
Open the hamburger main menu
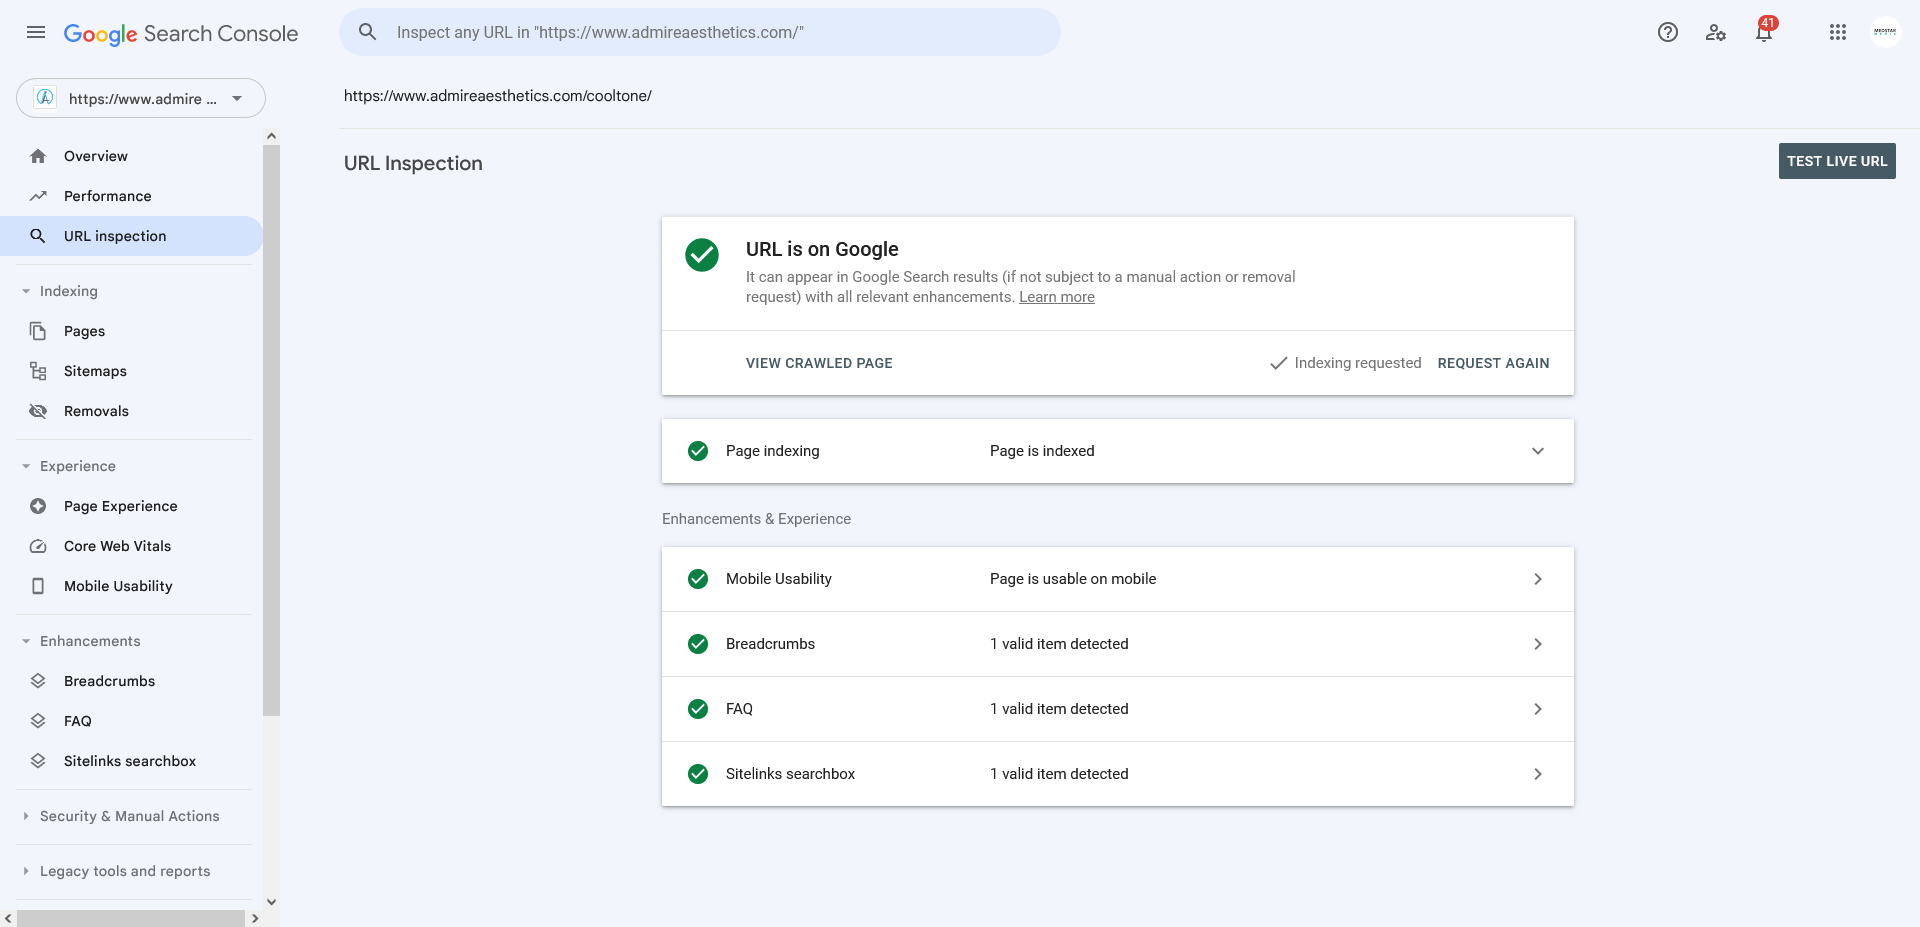36,32
